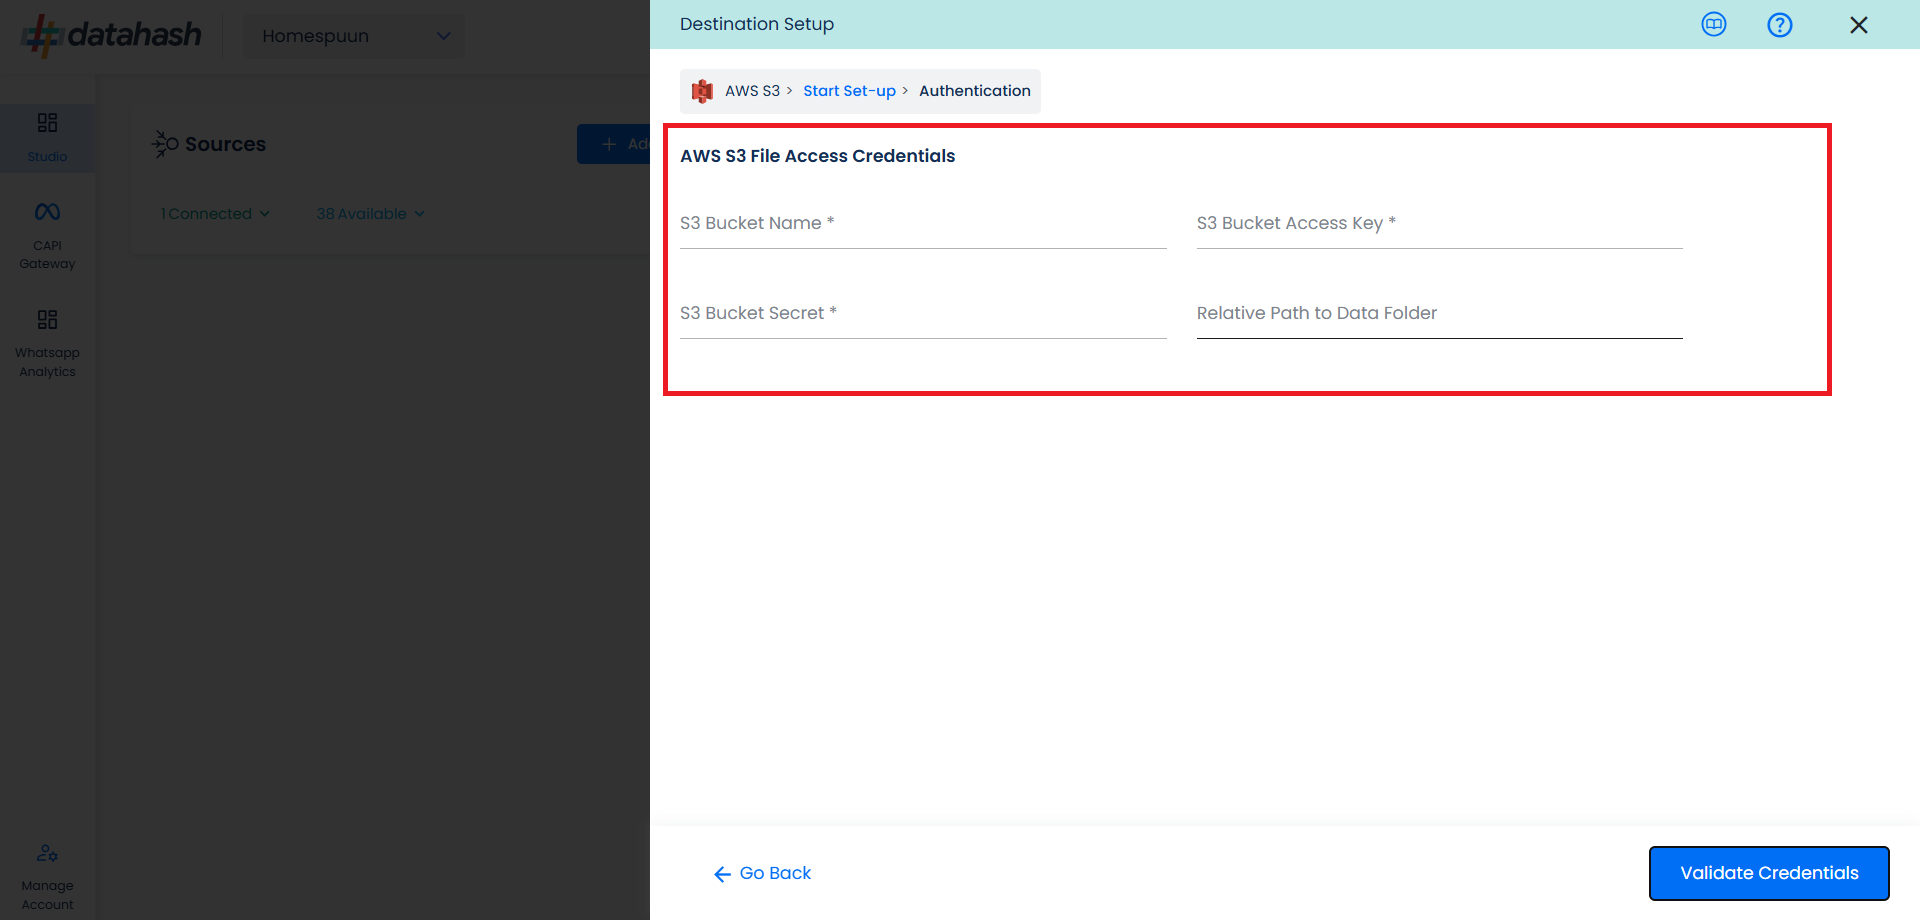Open Studio in the sidebar

(x=47, y=138)
